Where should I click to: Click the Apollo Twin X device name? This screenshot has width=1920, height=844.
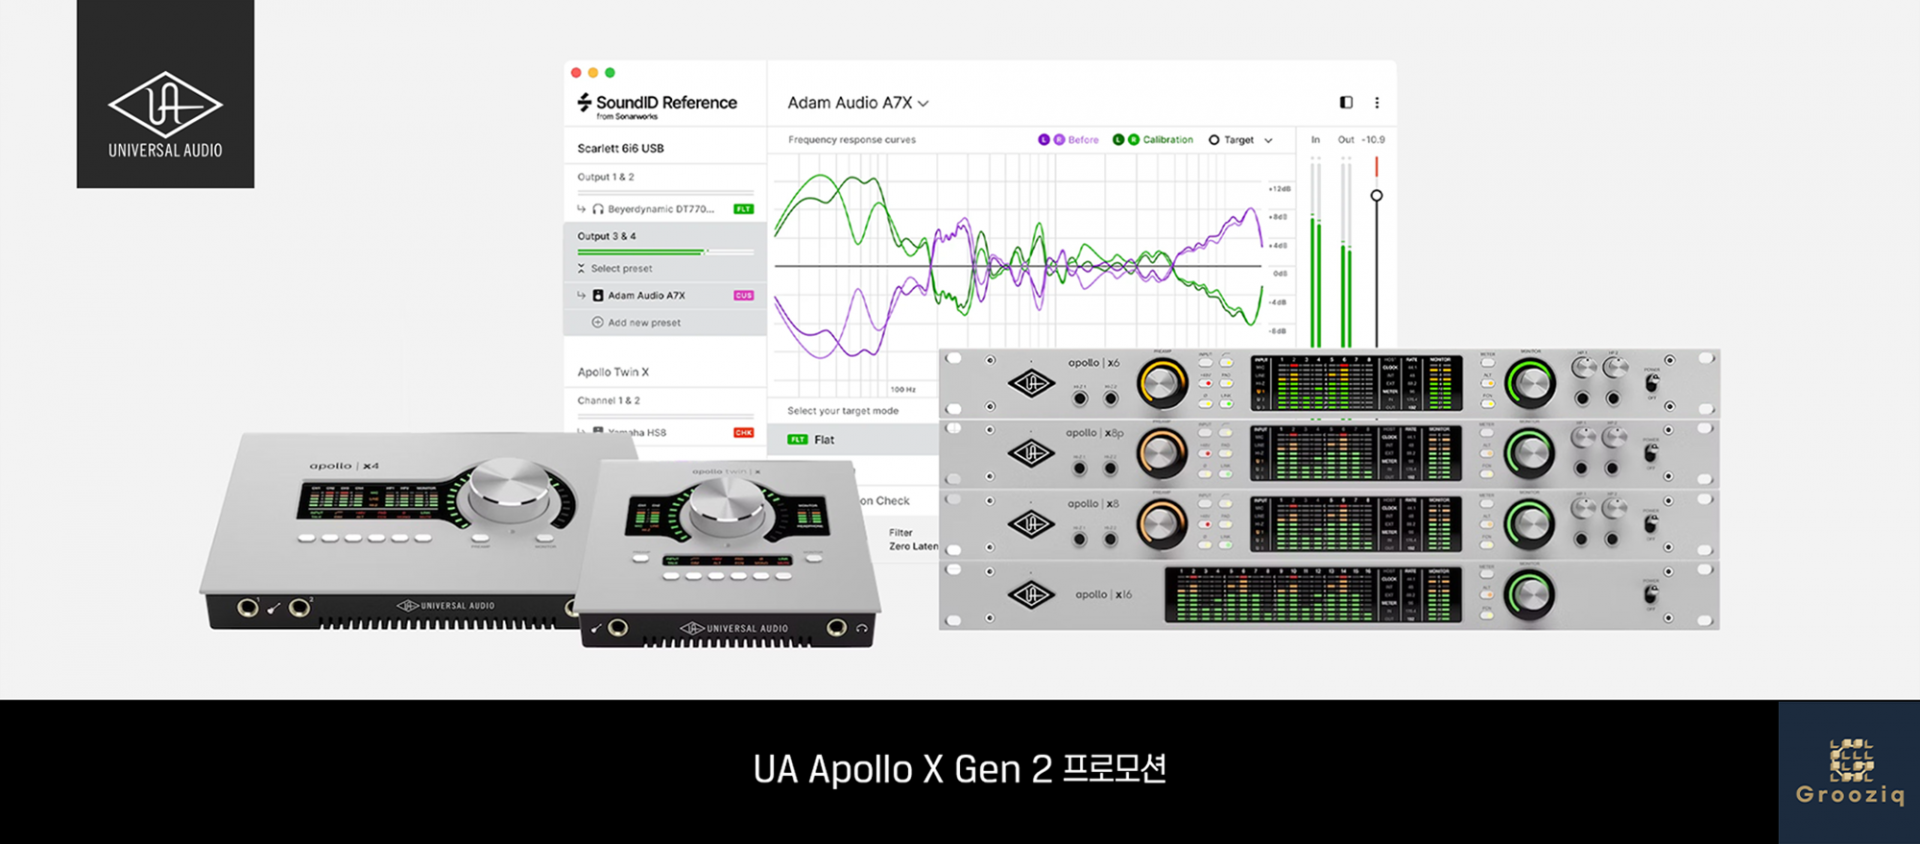(613, 372)
